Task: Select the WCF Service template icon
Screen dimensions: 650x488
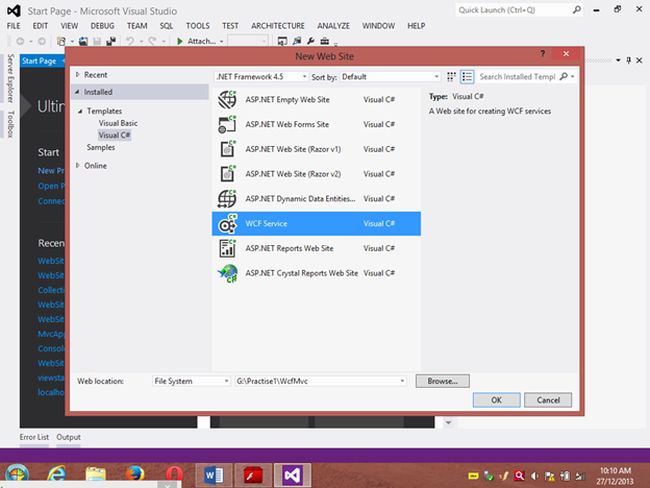Action: tap(227, 224)
